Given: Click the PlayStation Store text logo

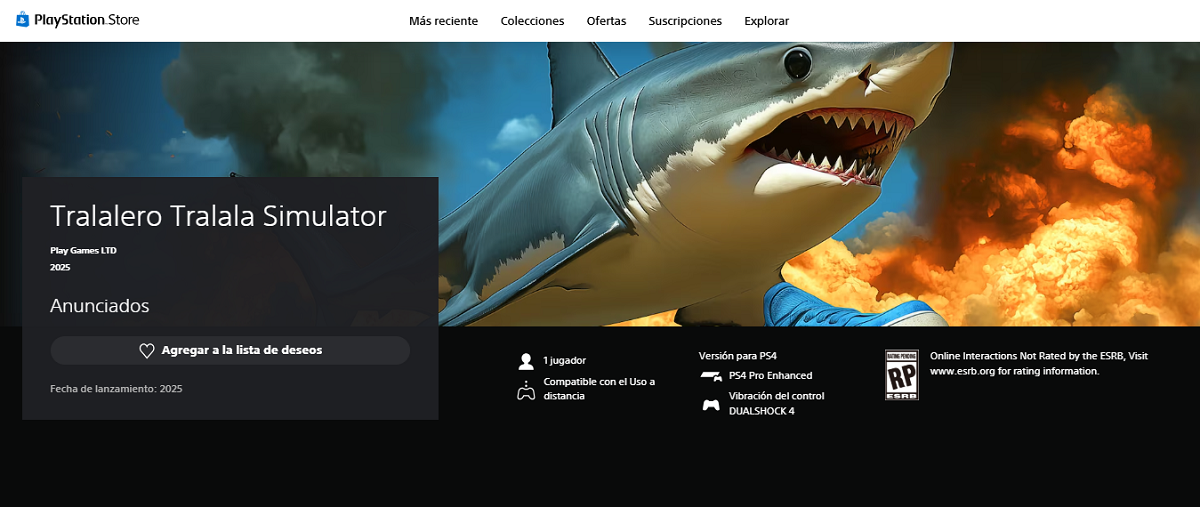Looking at the screenshot, I should coord(86,20).
